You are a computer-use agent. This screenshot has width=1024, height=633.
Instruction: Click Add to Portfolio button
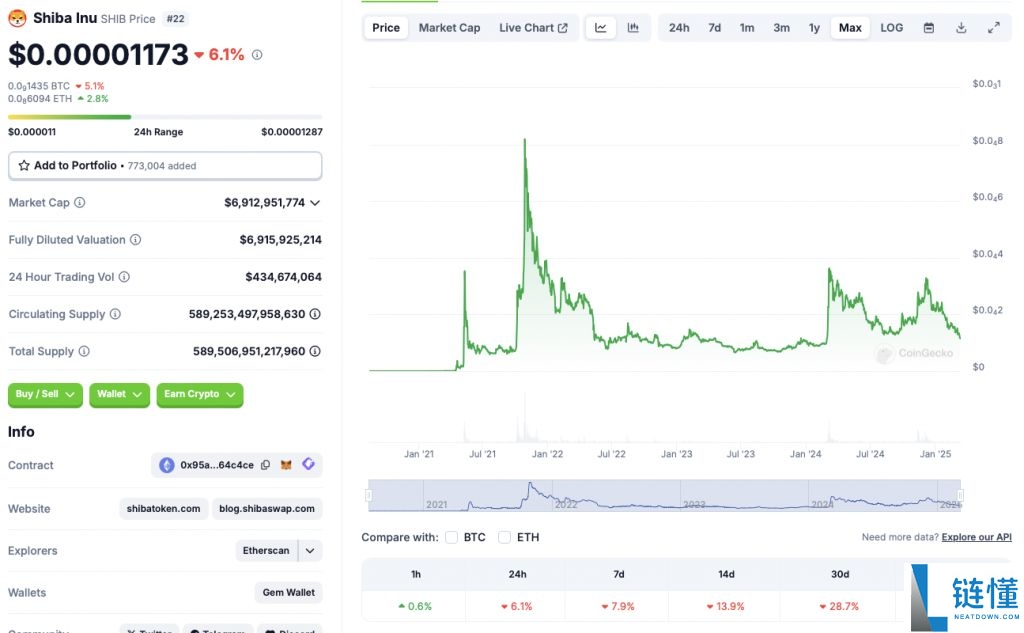pos(165,166)
